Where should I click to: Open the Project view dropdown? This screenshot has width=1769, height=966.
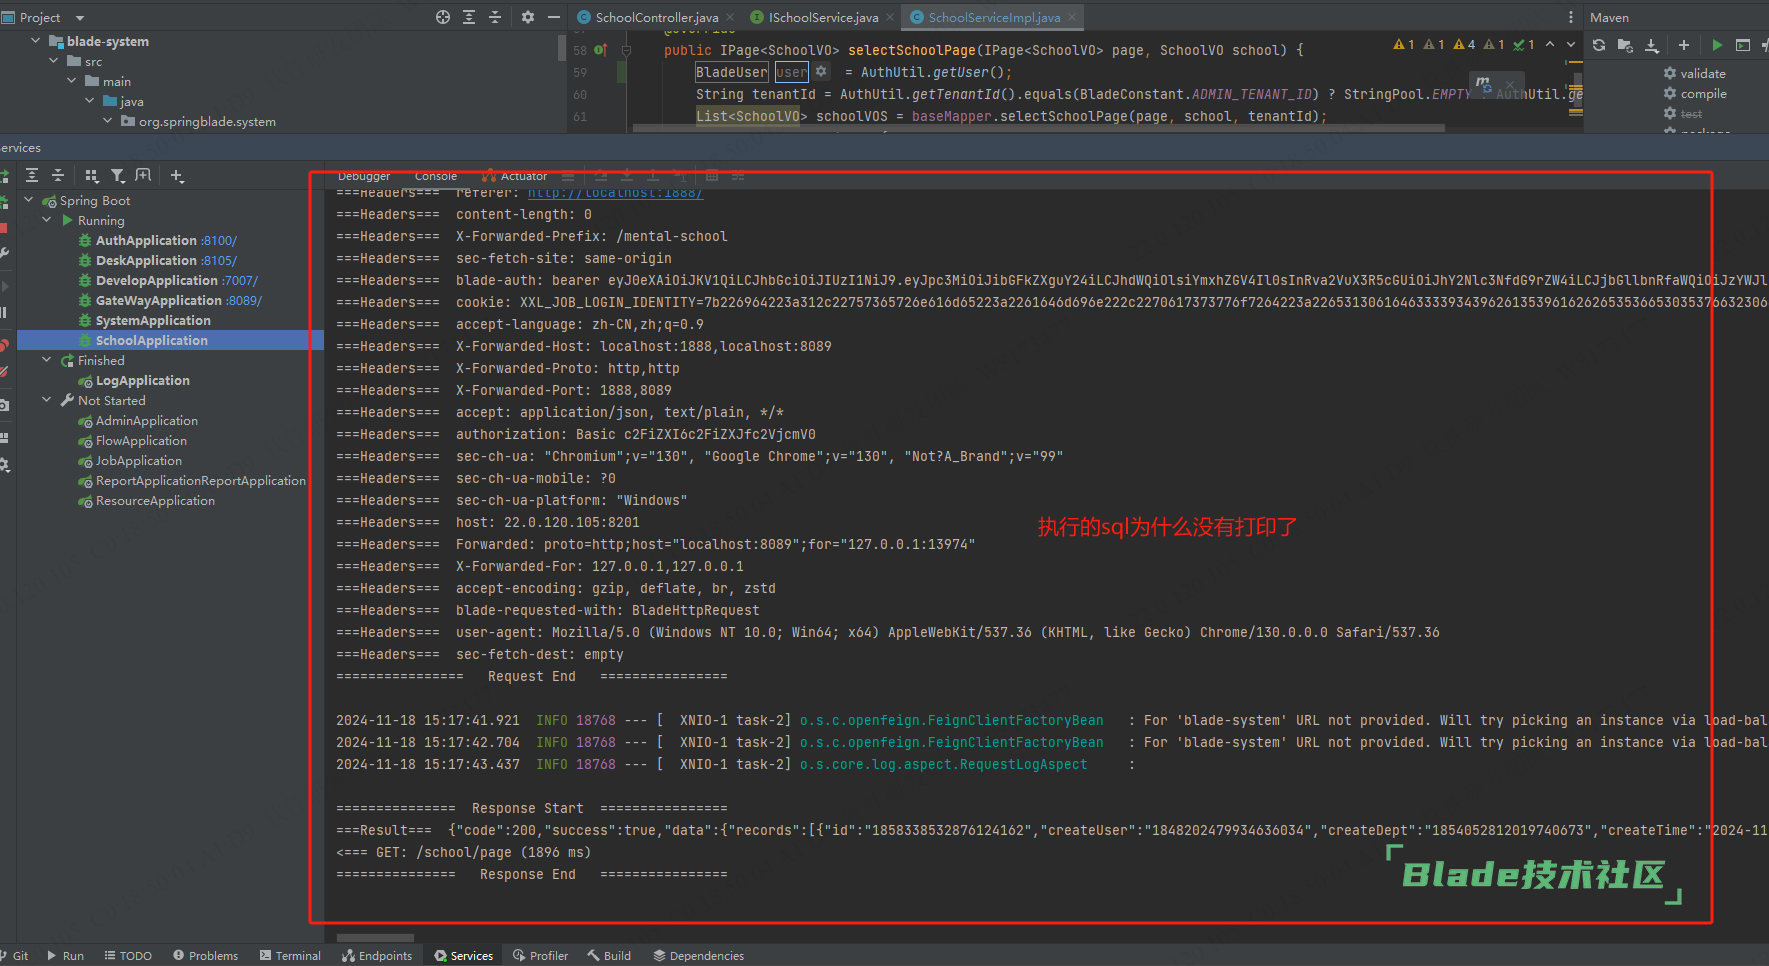pyautogui.click(x=80, y=18)
